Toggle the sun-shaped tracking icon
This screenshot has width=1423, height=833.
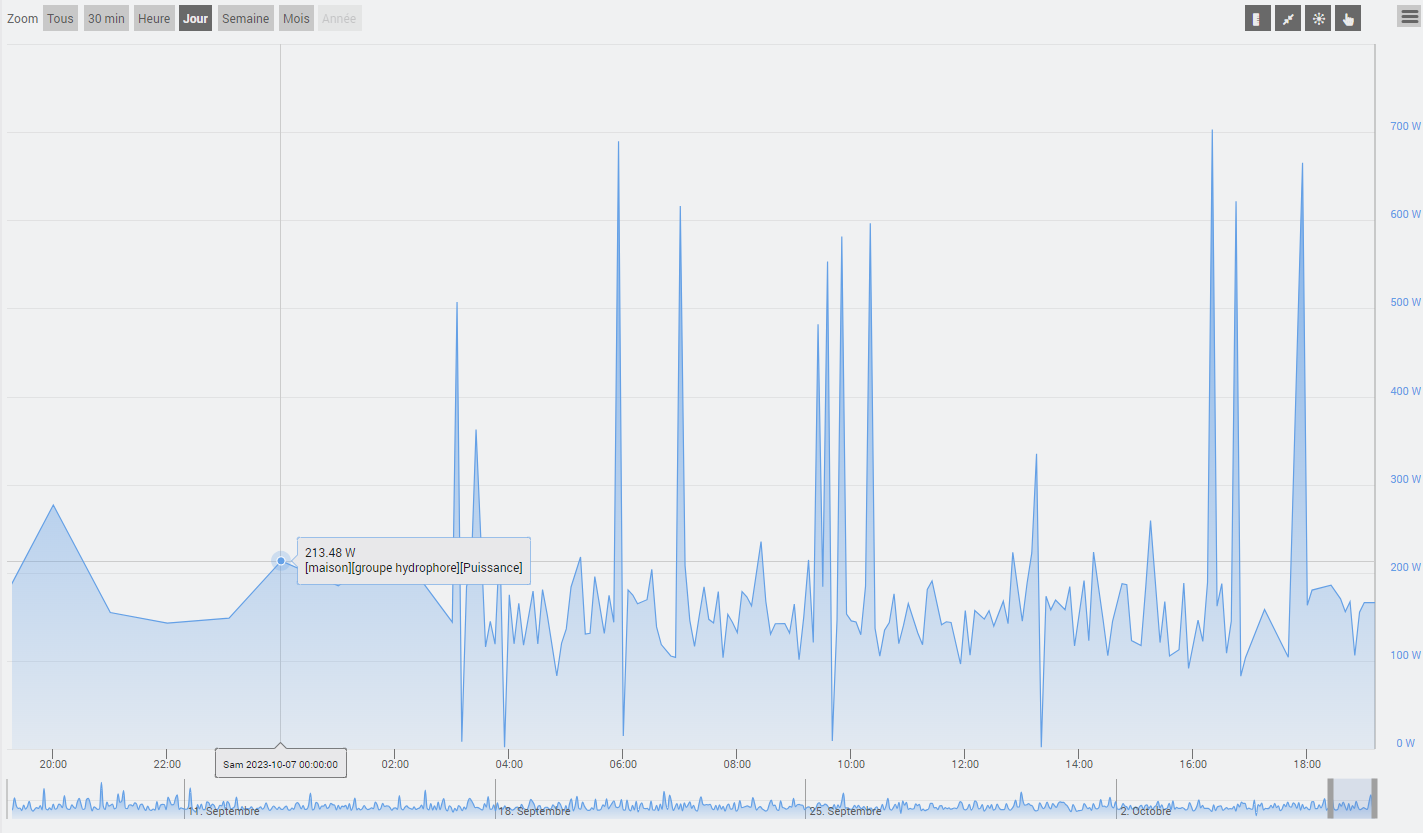point(1318,18)
